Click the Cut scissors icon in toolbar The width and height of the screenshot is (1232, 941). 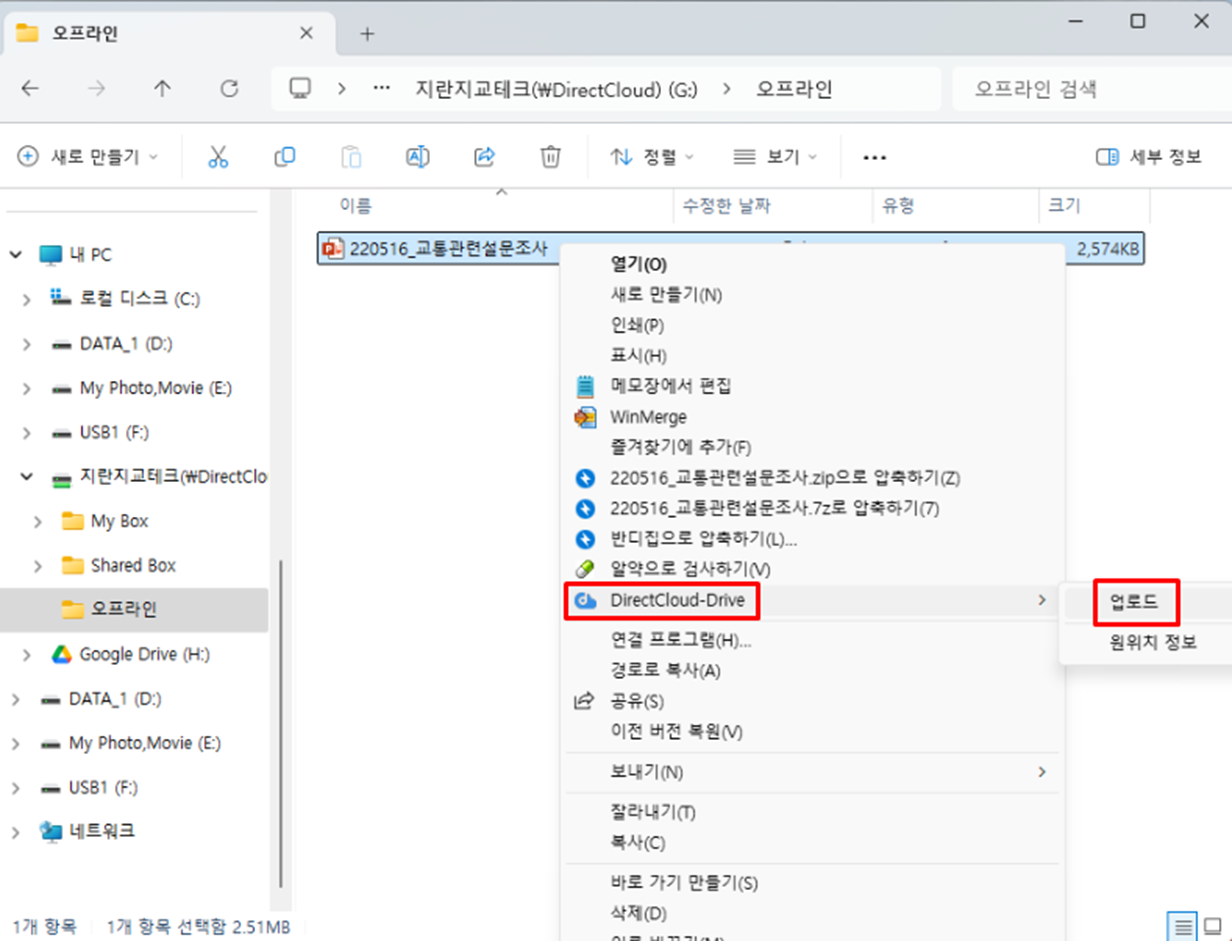[x=218, y=157]
